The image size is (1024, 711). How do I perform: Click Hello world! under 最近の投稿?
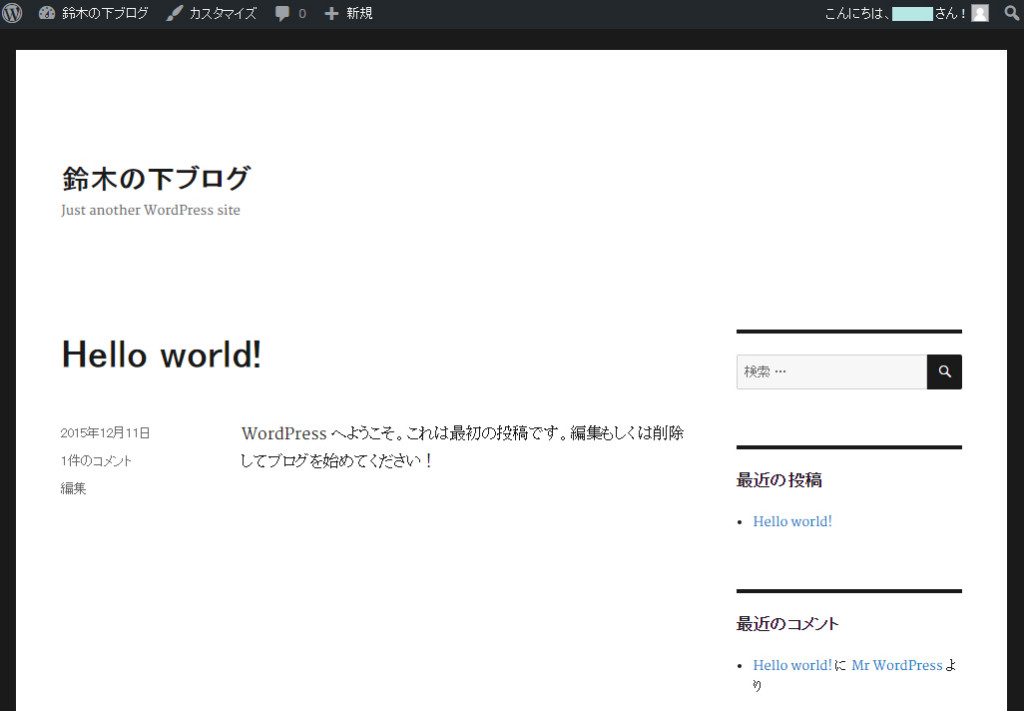[x=792, y=521]
